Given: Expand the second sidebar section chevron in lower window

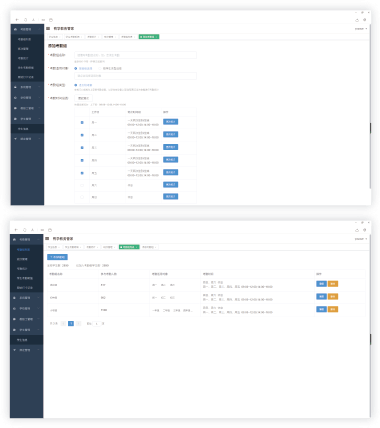Looking at the screenshot, I should tap(38, 298).
